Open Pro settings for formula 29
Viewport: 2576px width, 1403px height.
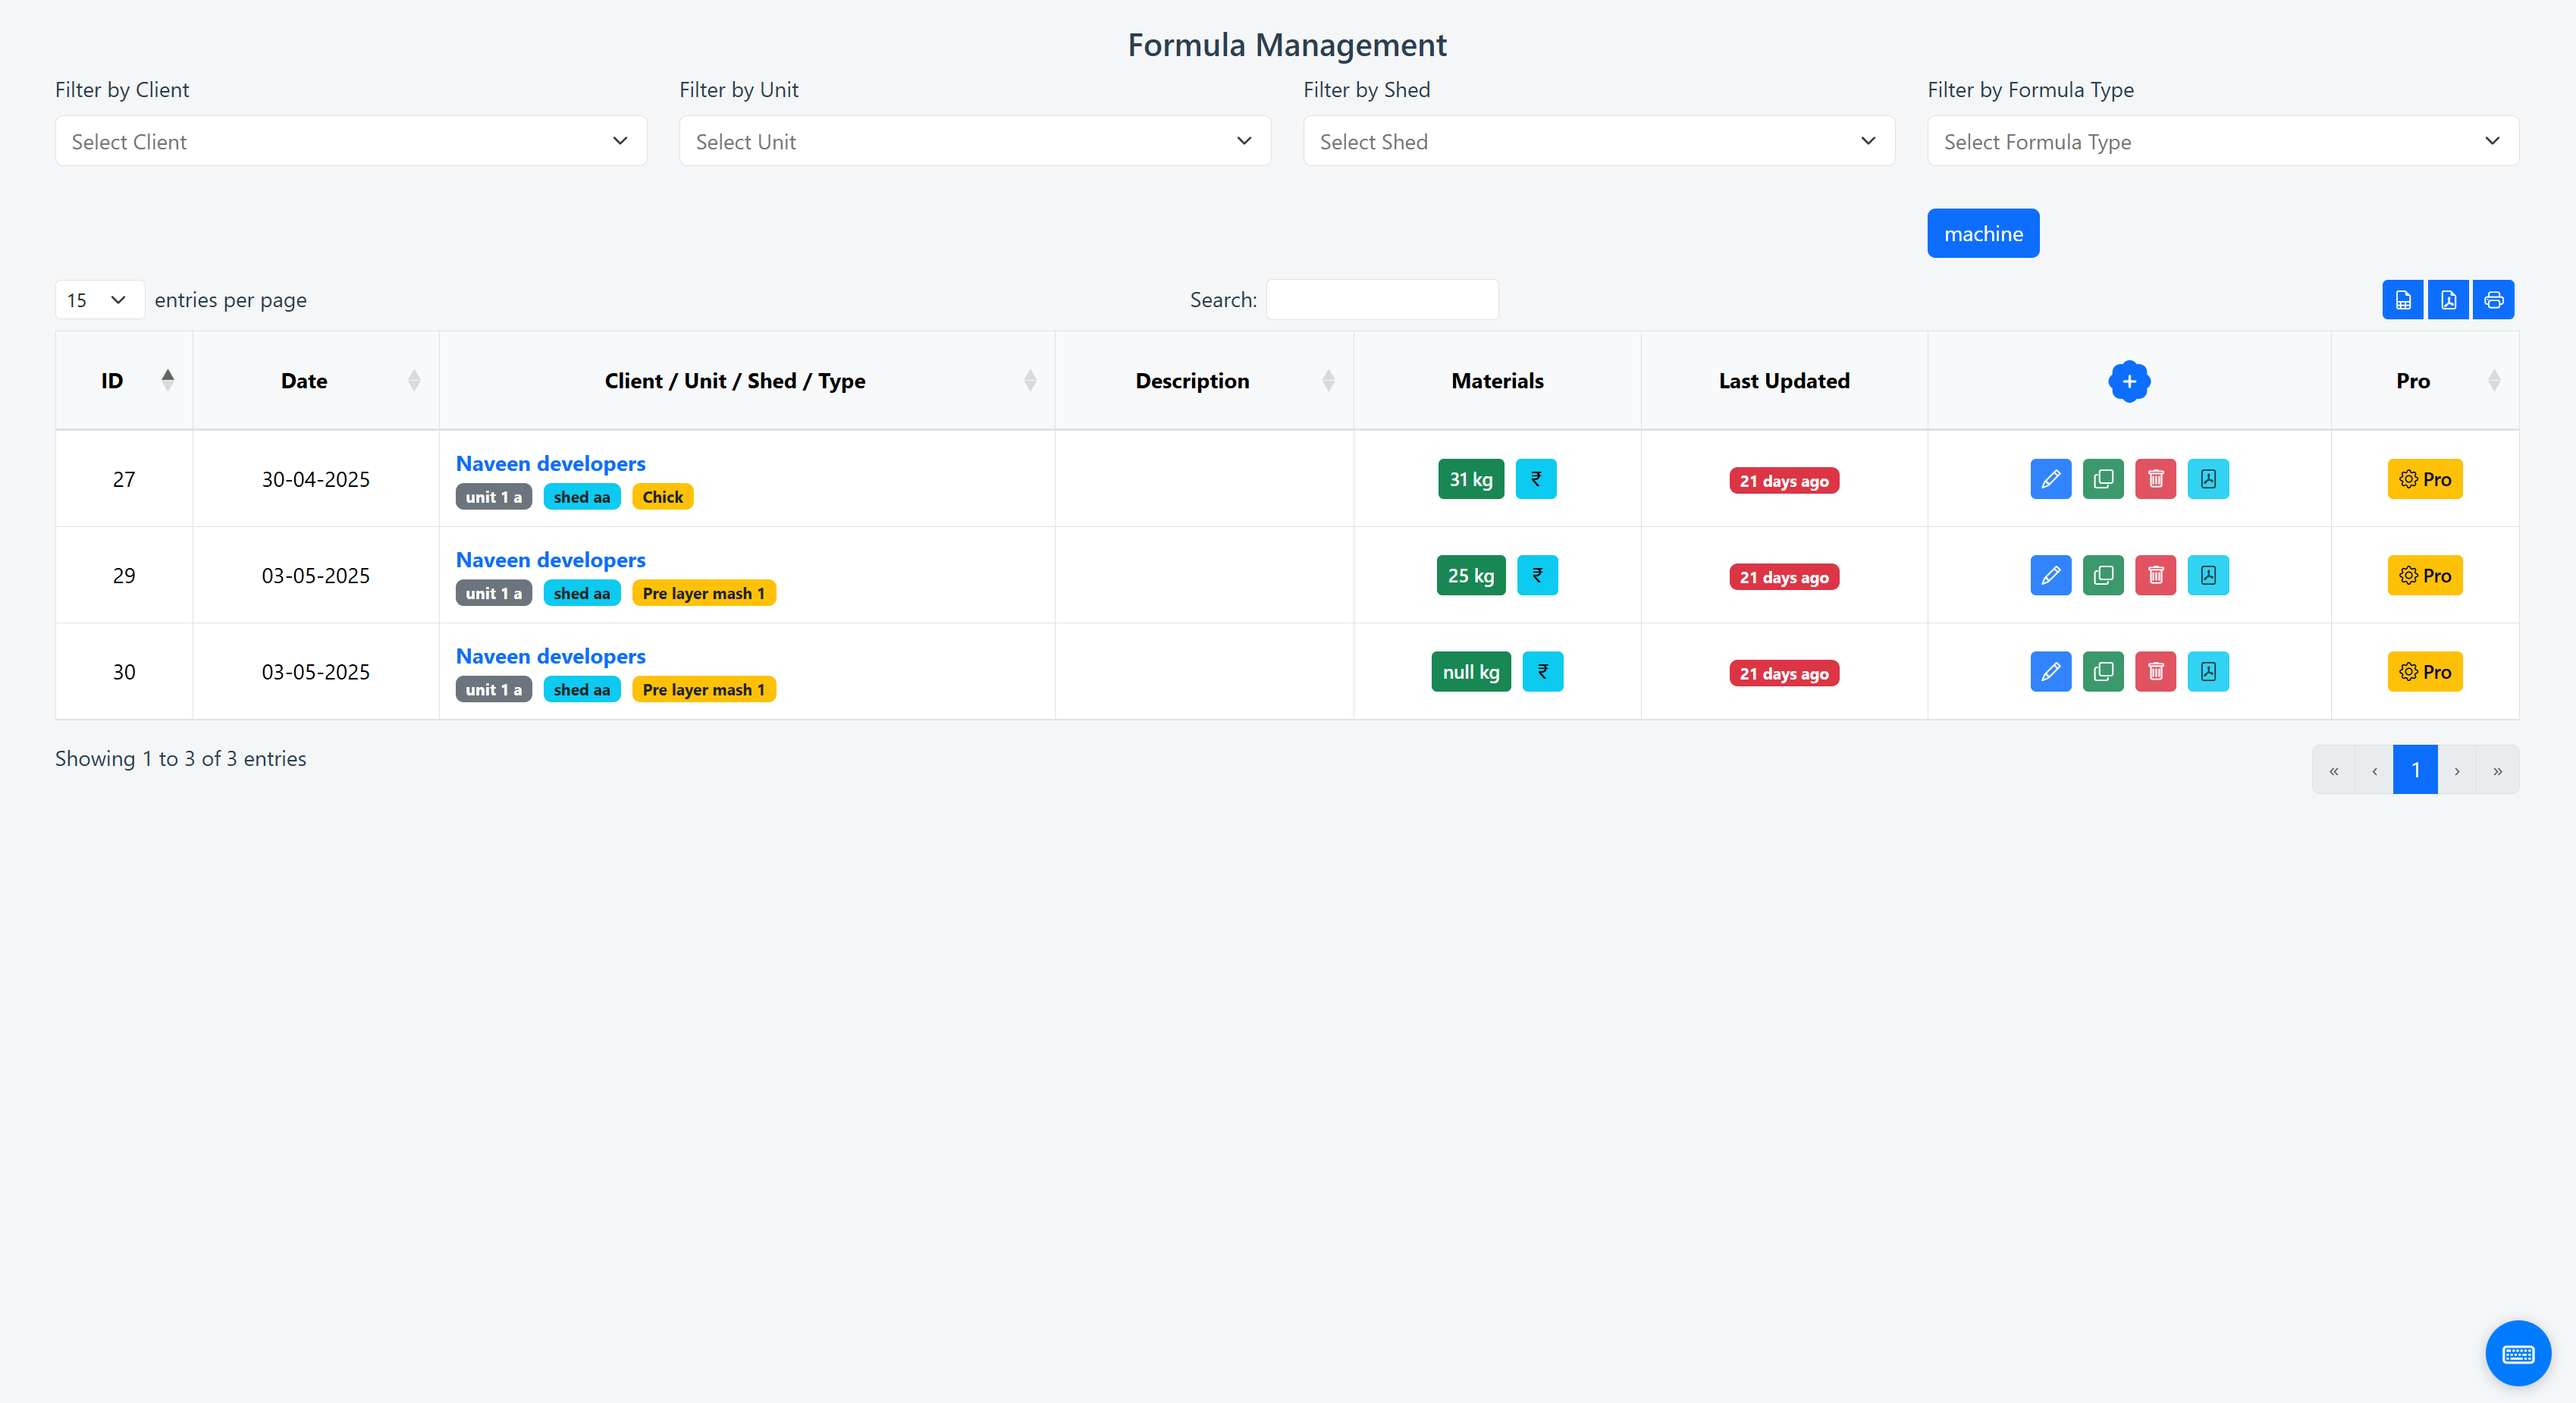(2424, 575)
